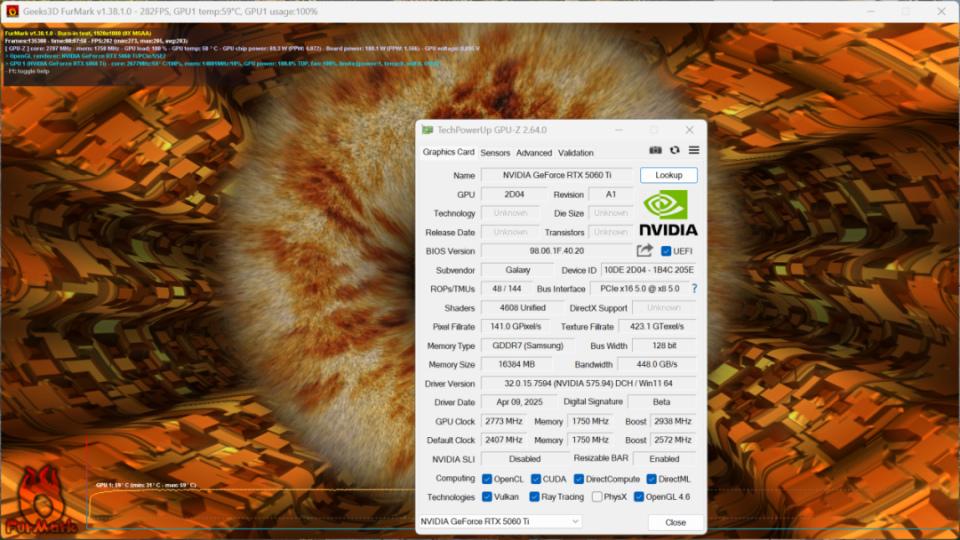Minimize the GPU-Z window
This screenshot has width=960, height=540.
(x=619, y=130)
